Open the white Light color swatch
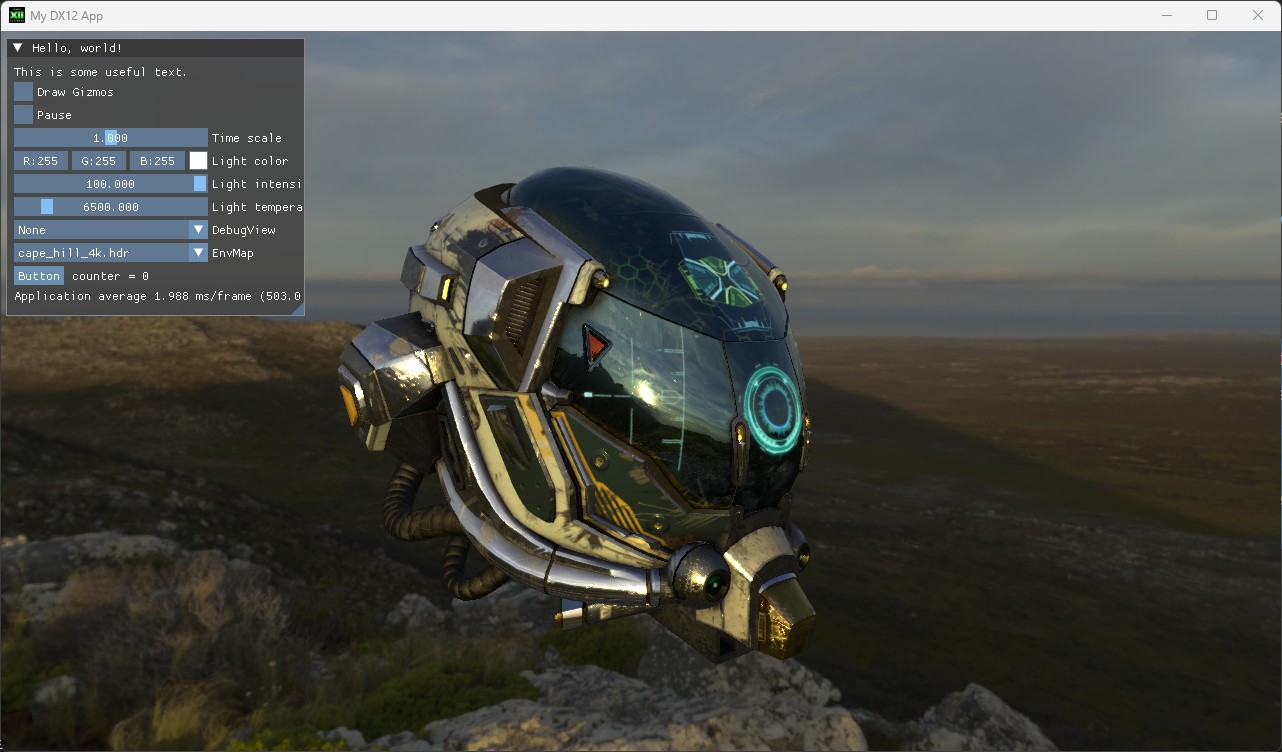Image resolution: width=1282 pixels, height=752 pixels. pos(198,161)
